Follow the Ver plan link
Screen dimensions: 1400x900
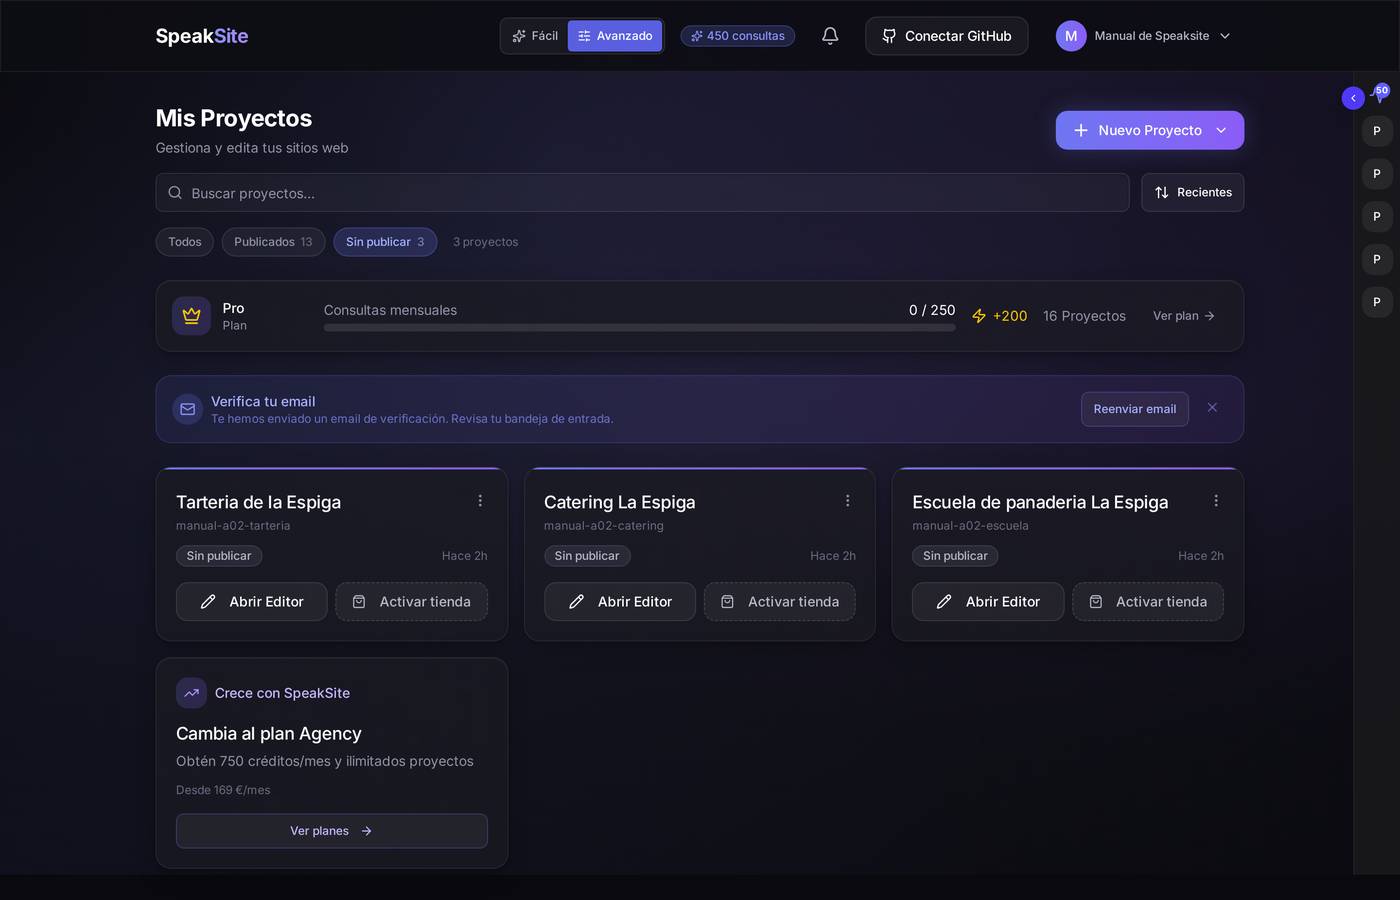point(1184,316)
